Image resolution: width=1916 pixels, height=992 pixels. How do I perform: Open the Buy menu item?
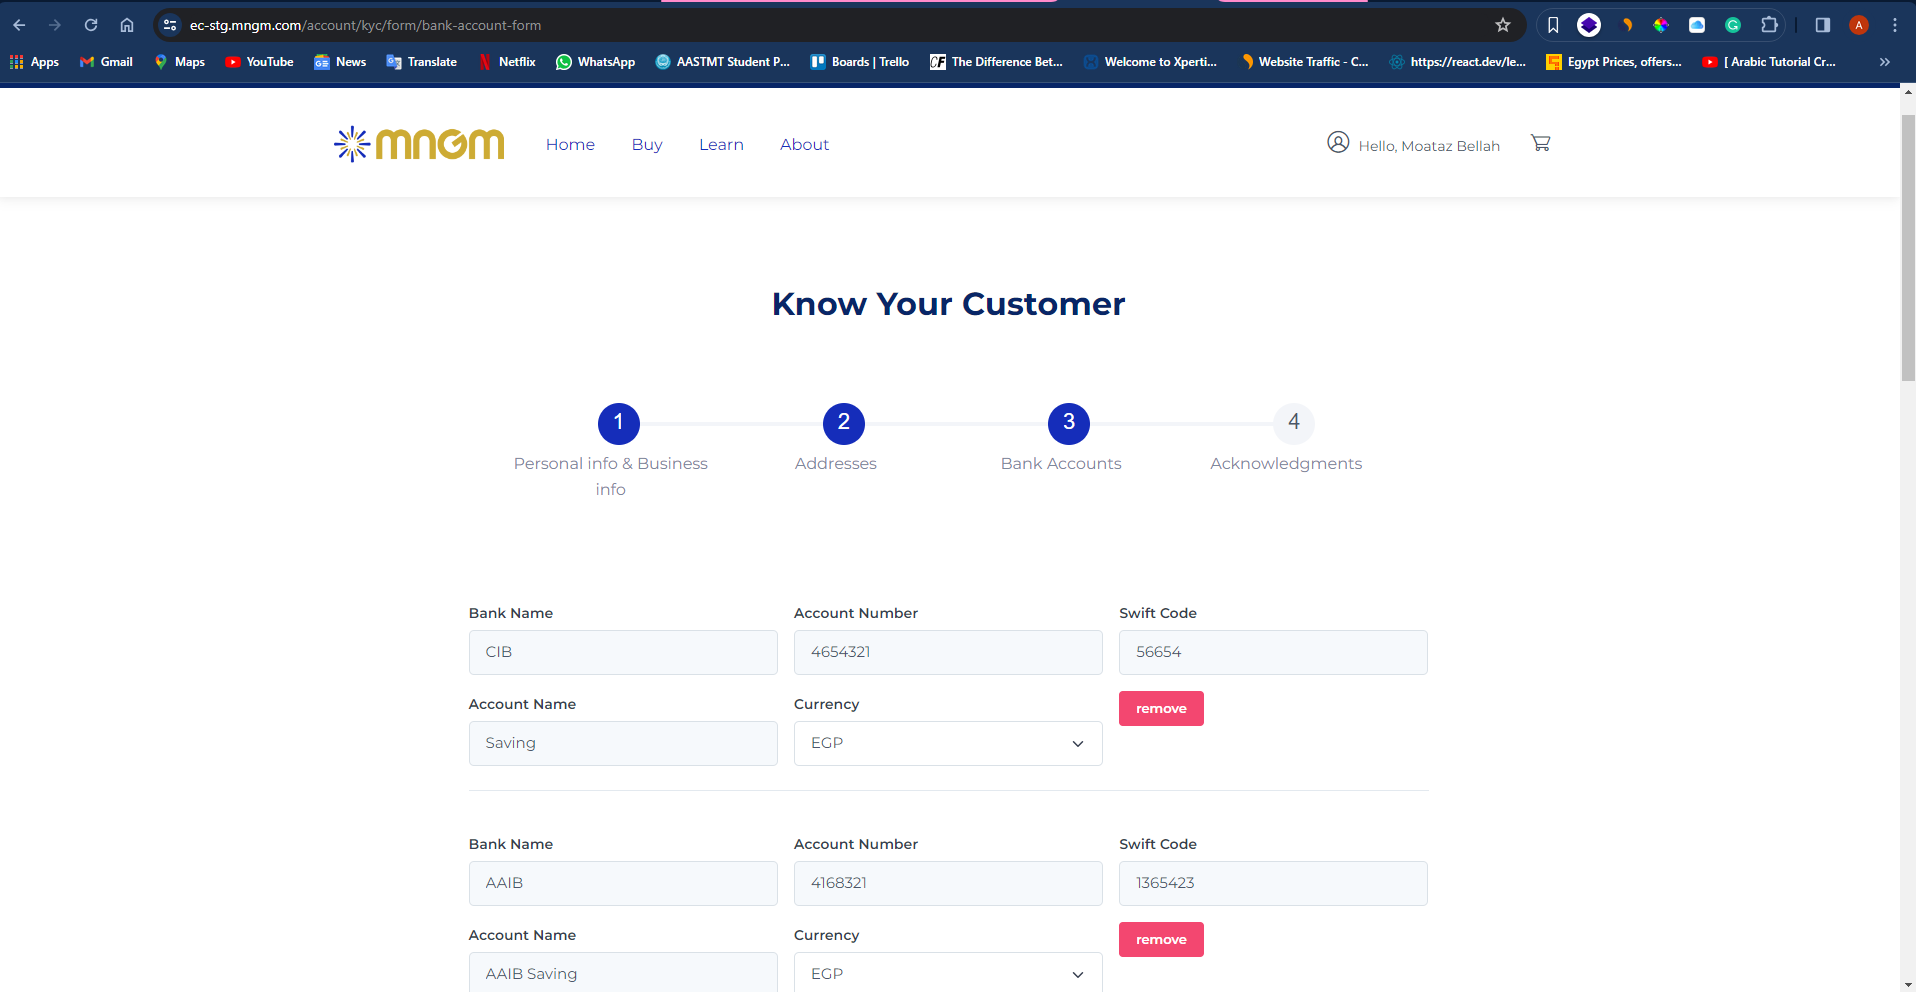click(647, 145)
